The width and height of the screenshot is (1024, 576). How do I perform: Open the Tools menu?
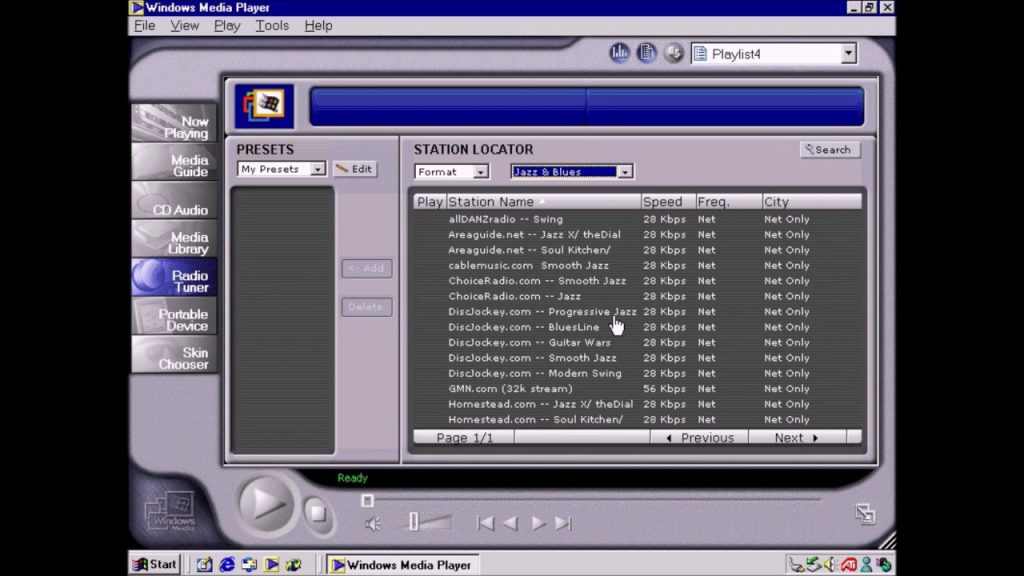coord(272,25)
